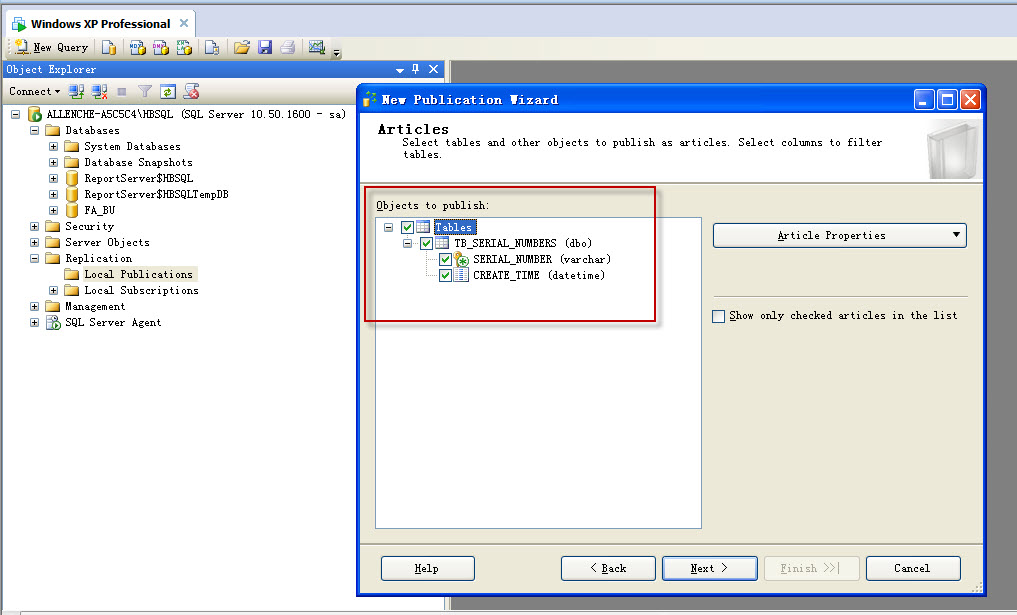1017x615 pixels.
Task: Expand the ReportServer$HBSQL database node
Action: pyautogui.click(x=53, y=178)
